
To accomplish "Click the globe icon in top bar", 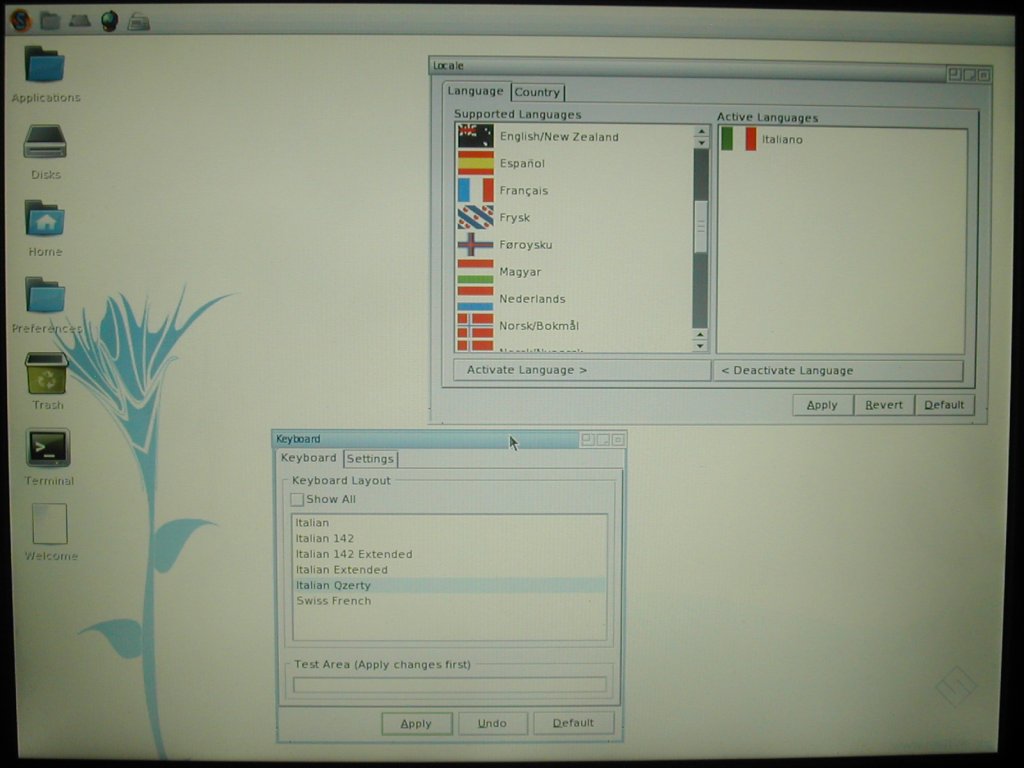I will point(110,21).
